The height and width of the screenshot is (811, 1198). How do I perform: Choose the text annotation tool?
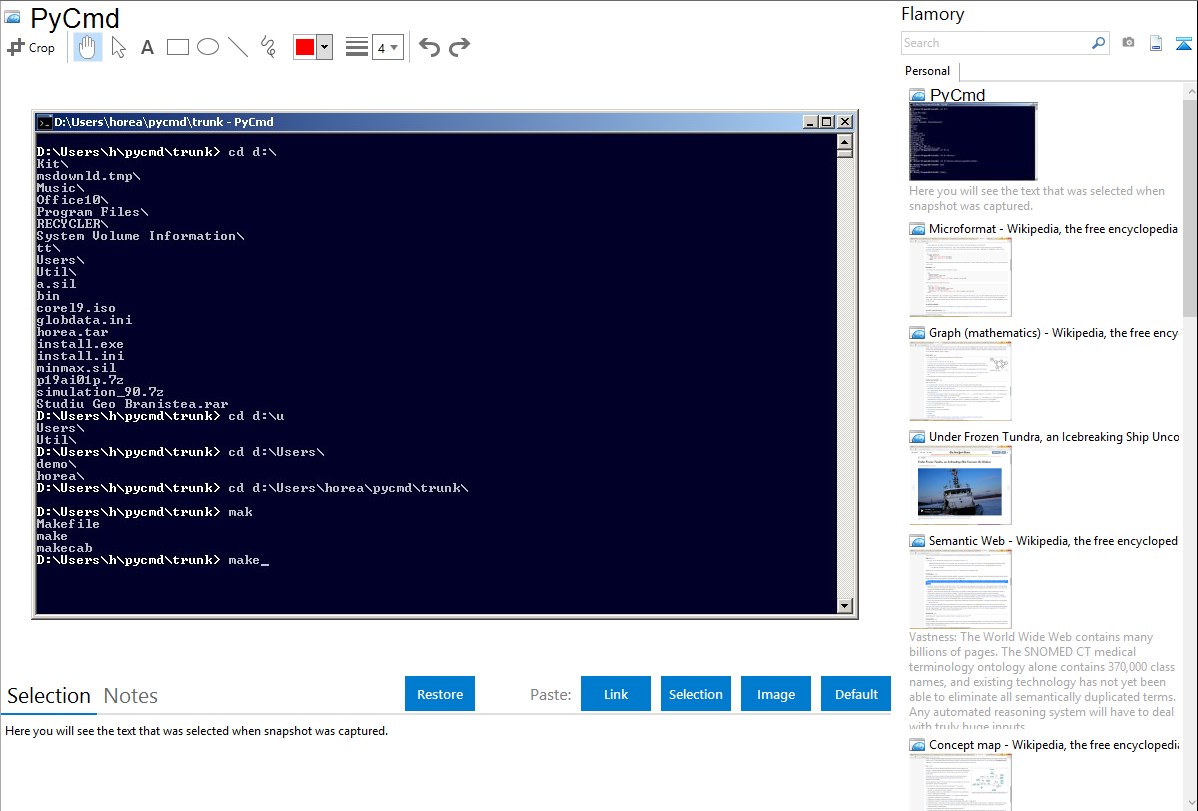point(147,47)
